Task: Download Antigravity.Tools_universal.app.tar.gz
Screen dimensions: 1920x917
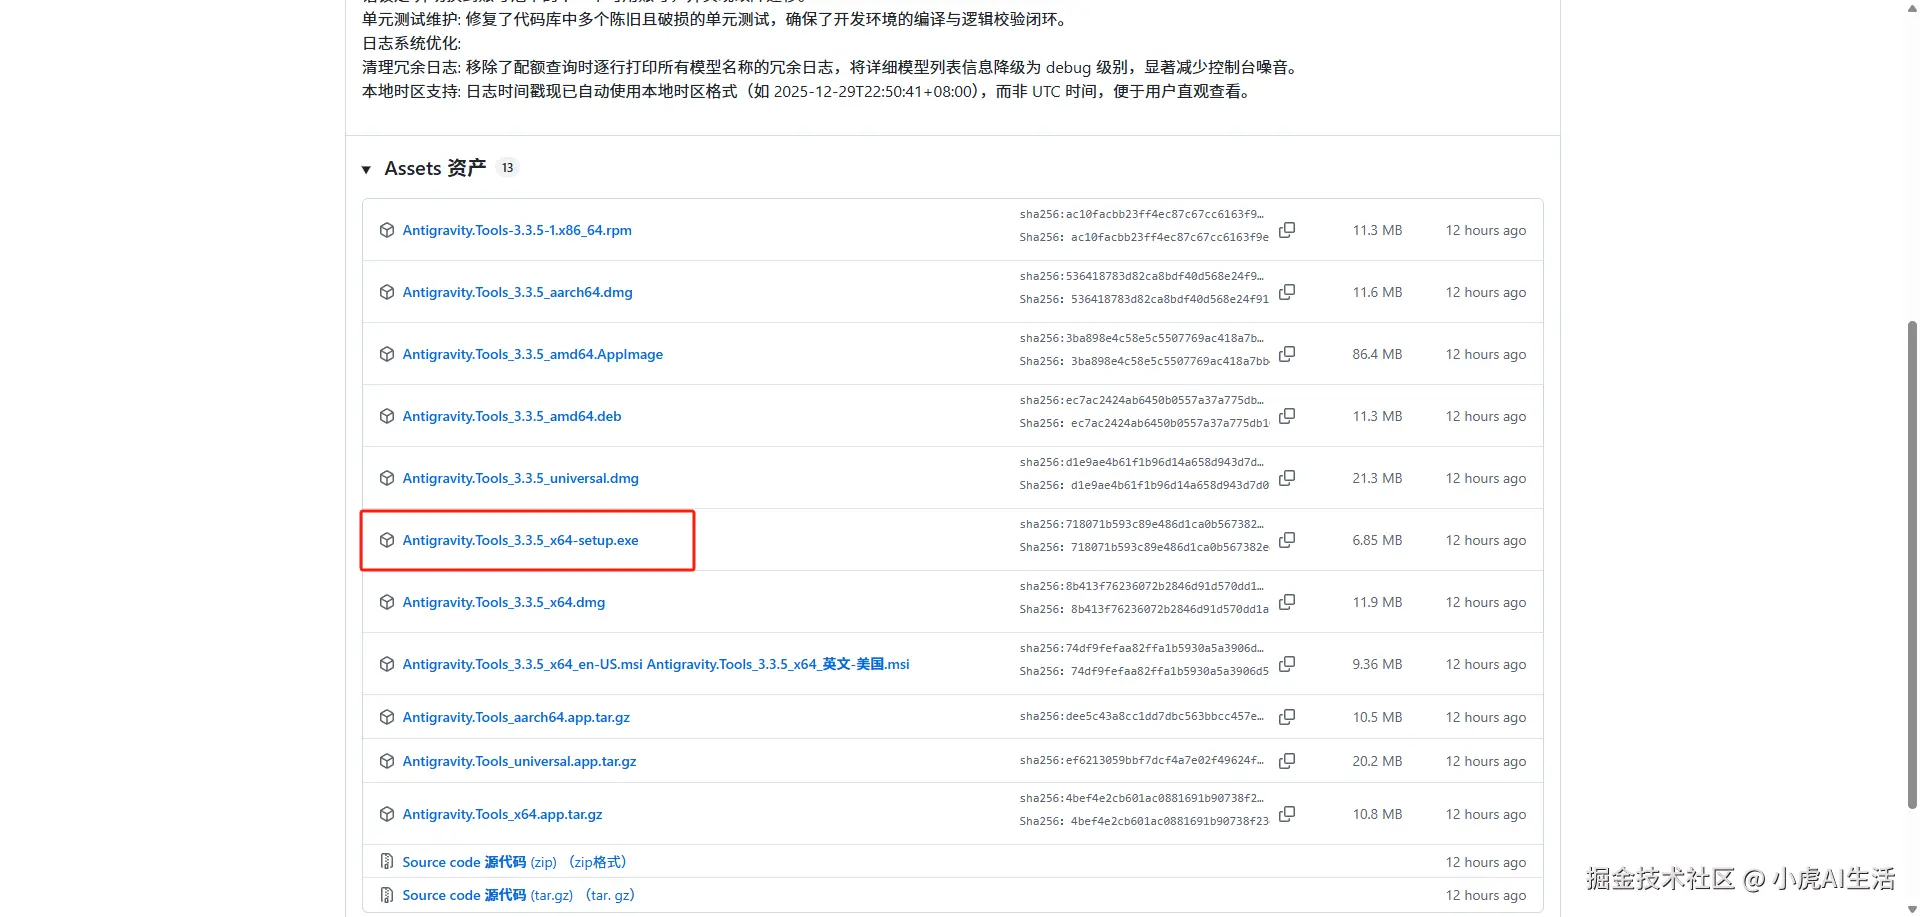Action: pyautogui.click(x=520, y=761)
